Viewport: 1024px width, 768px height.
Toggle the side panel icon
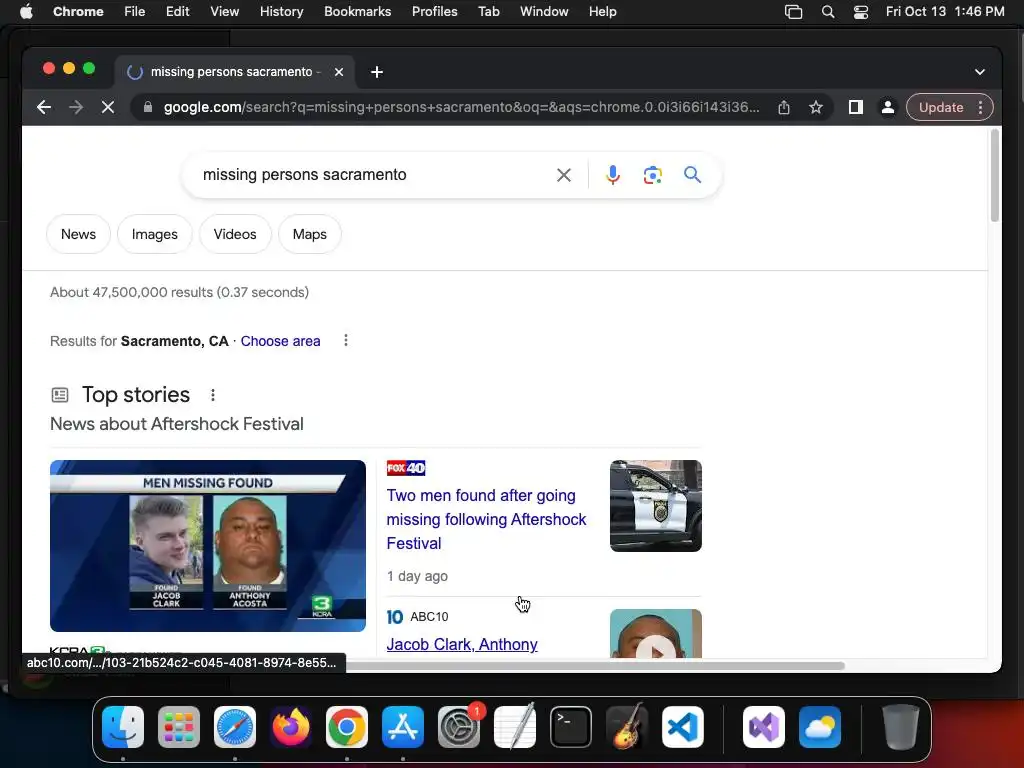pyautogui.click(x=856, y=107)
